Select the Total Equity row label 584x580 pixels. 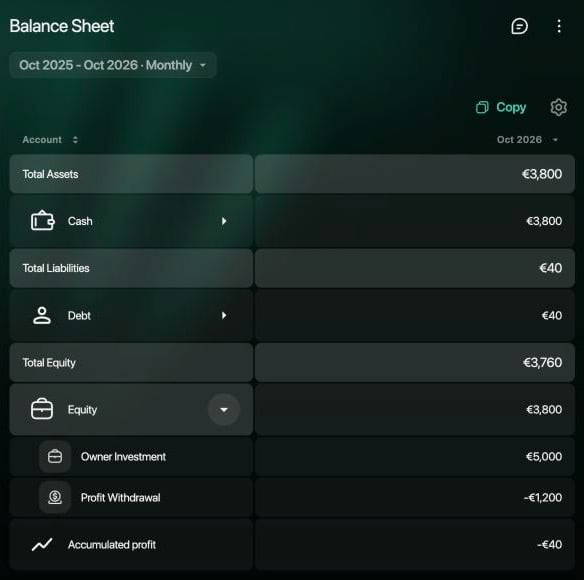49,362
